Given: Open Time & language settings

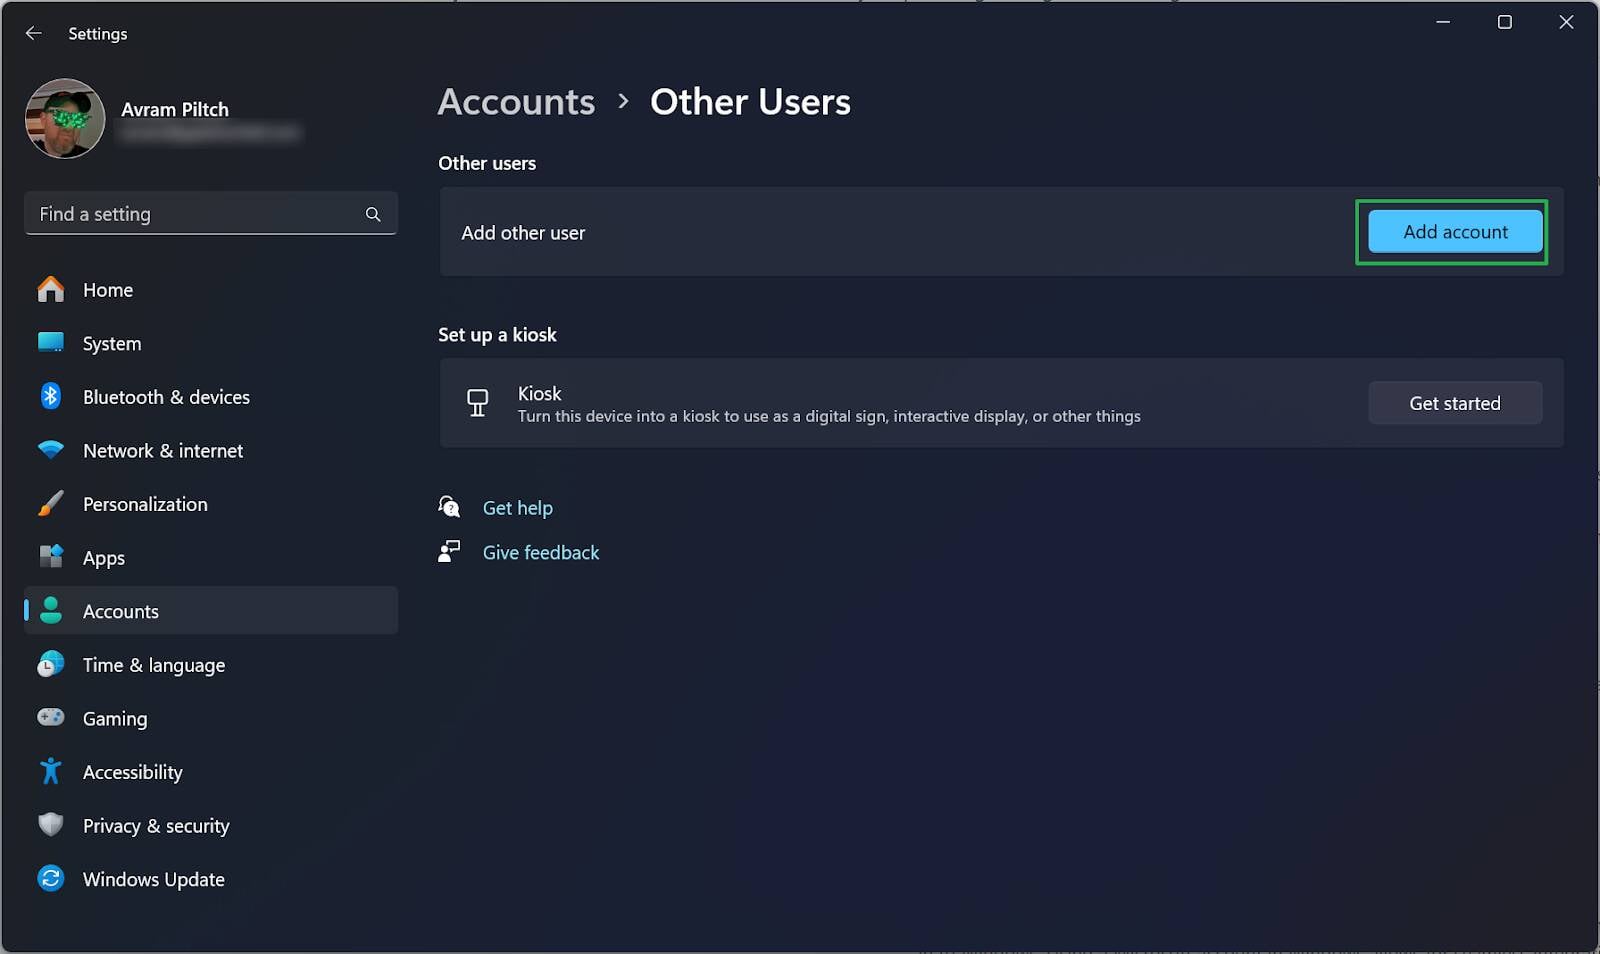Looking at the screenshot, I should coord(153,665).
